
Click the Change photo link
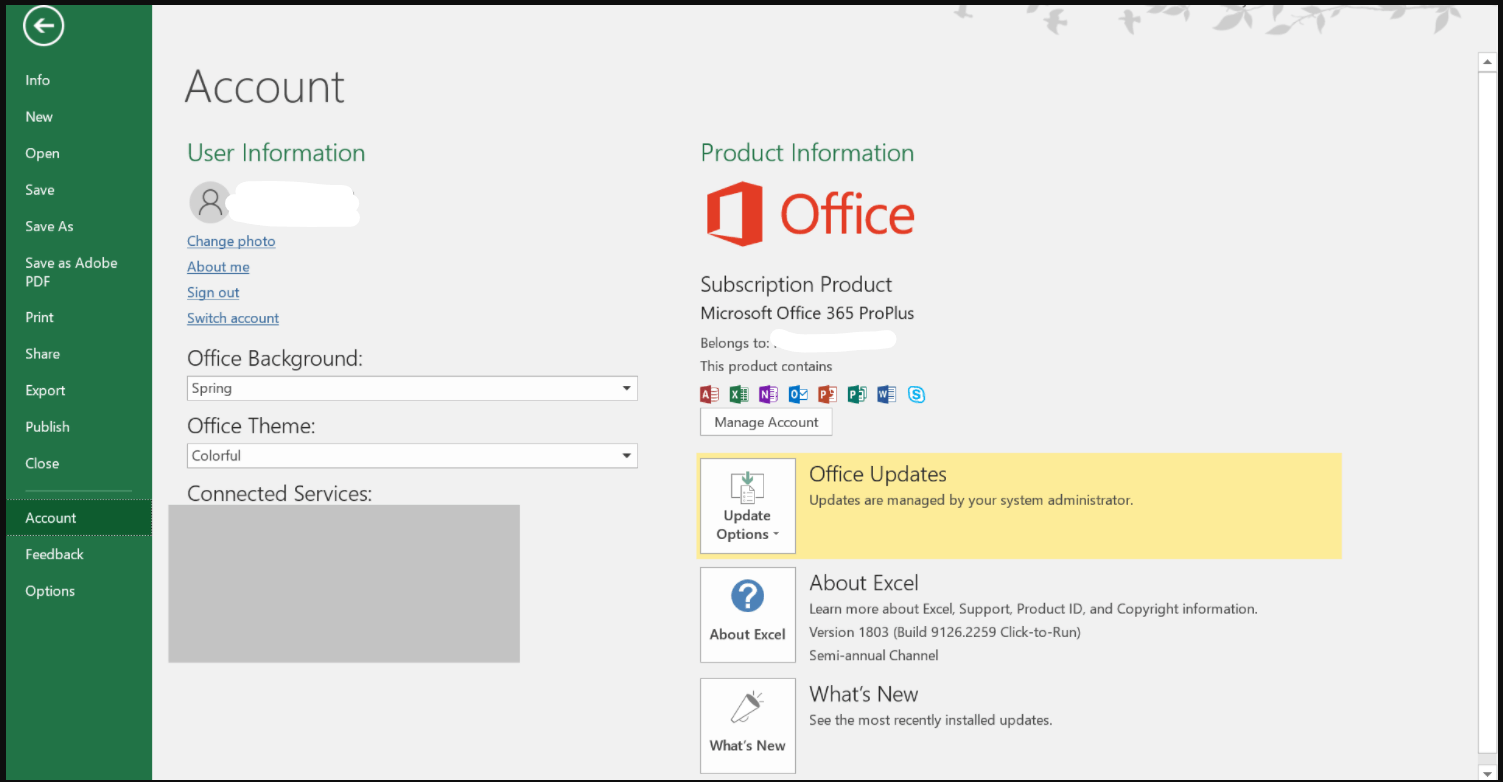pyautogui.click(x=231, y=241)
